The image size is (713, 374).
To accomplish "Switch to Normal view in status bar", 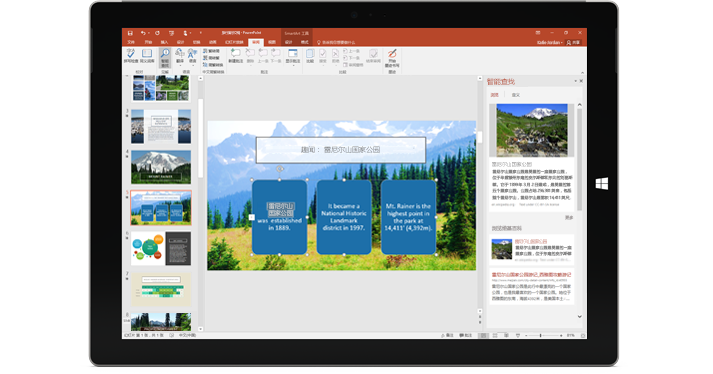I will click(483, 335).
